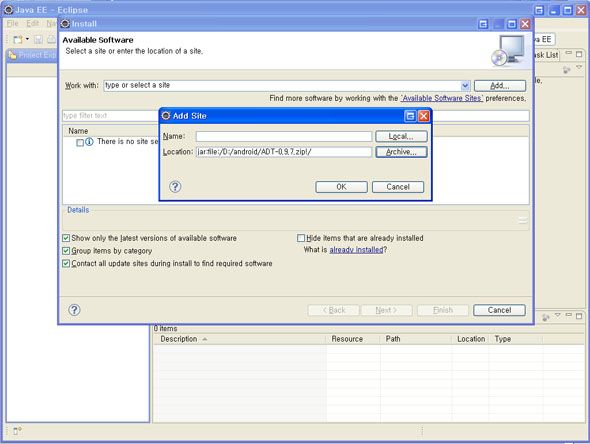Open help icon in Add Site dialog

[175, 187]
